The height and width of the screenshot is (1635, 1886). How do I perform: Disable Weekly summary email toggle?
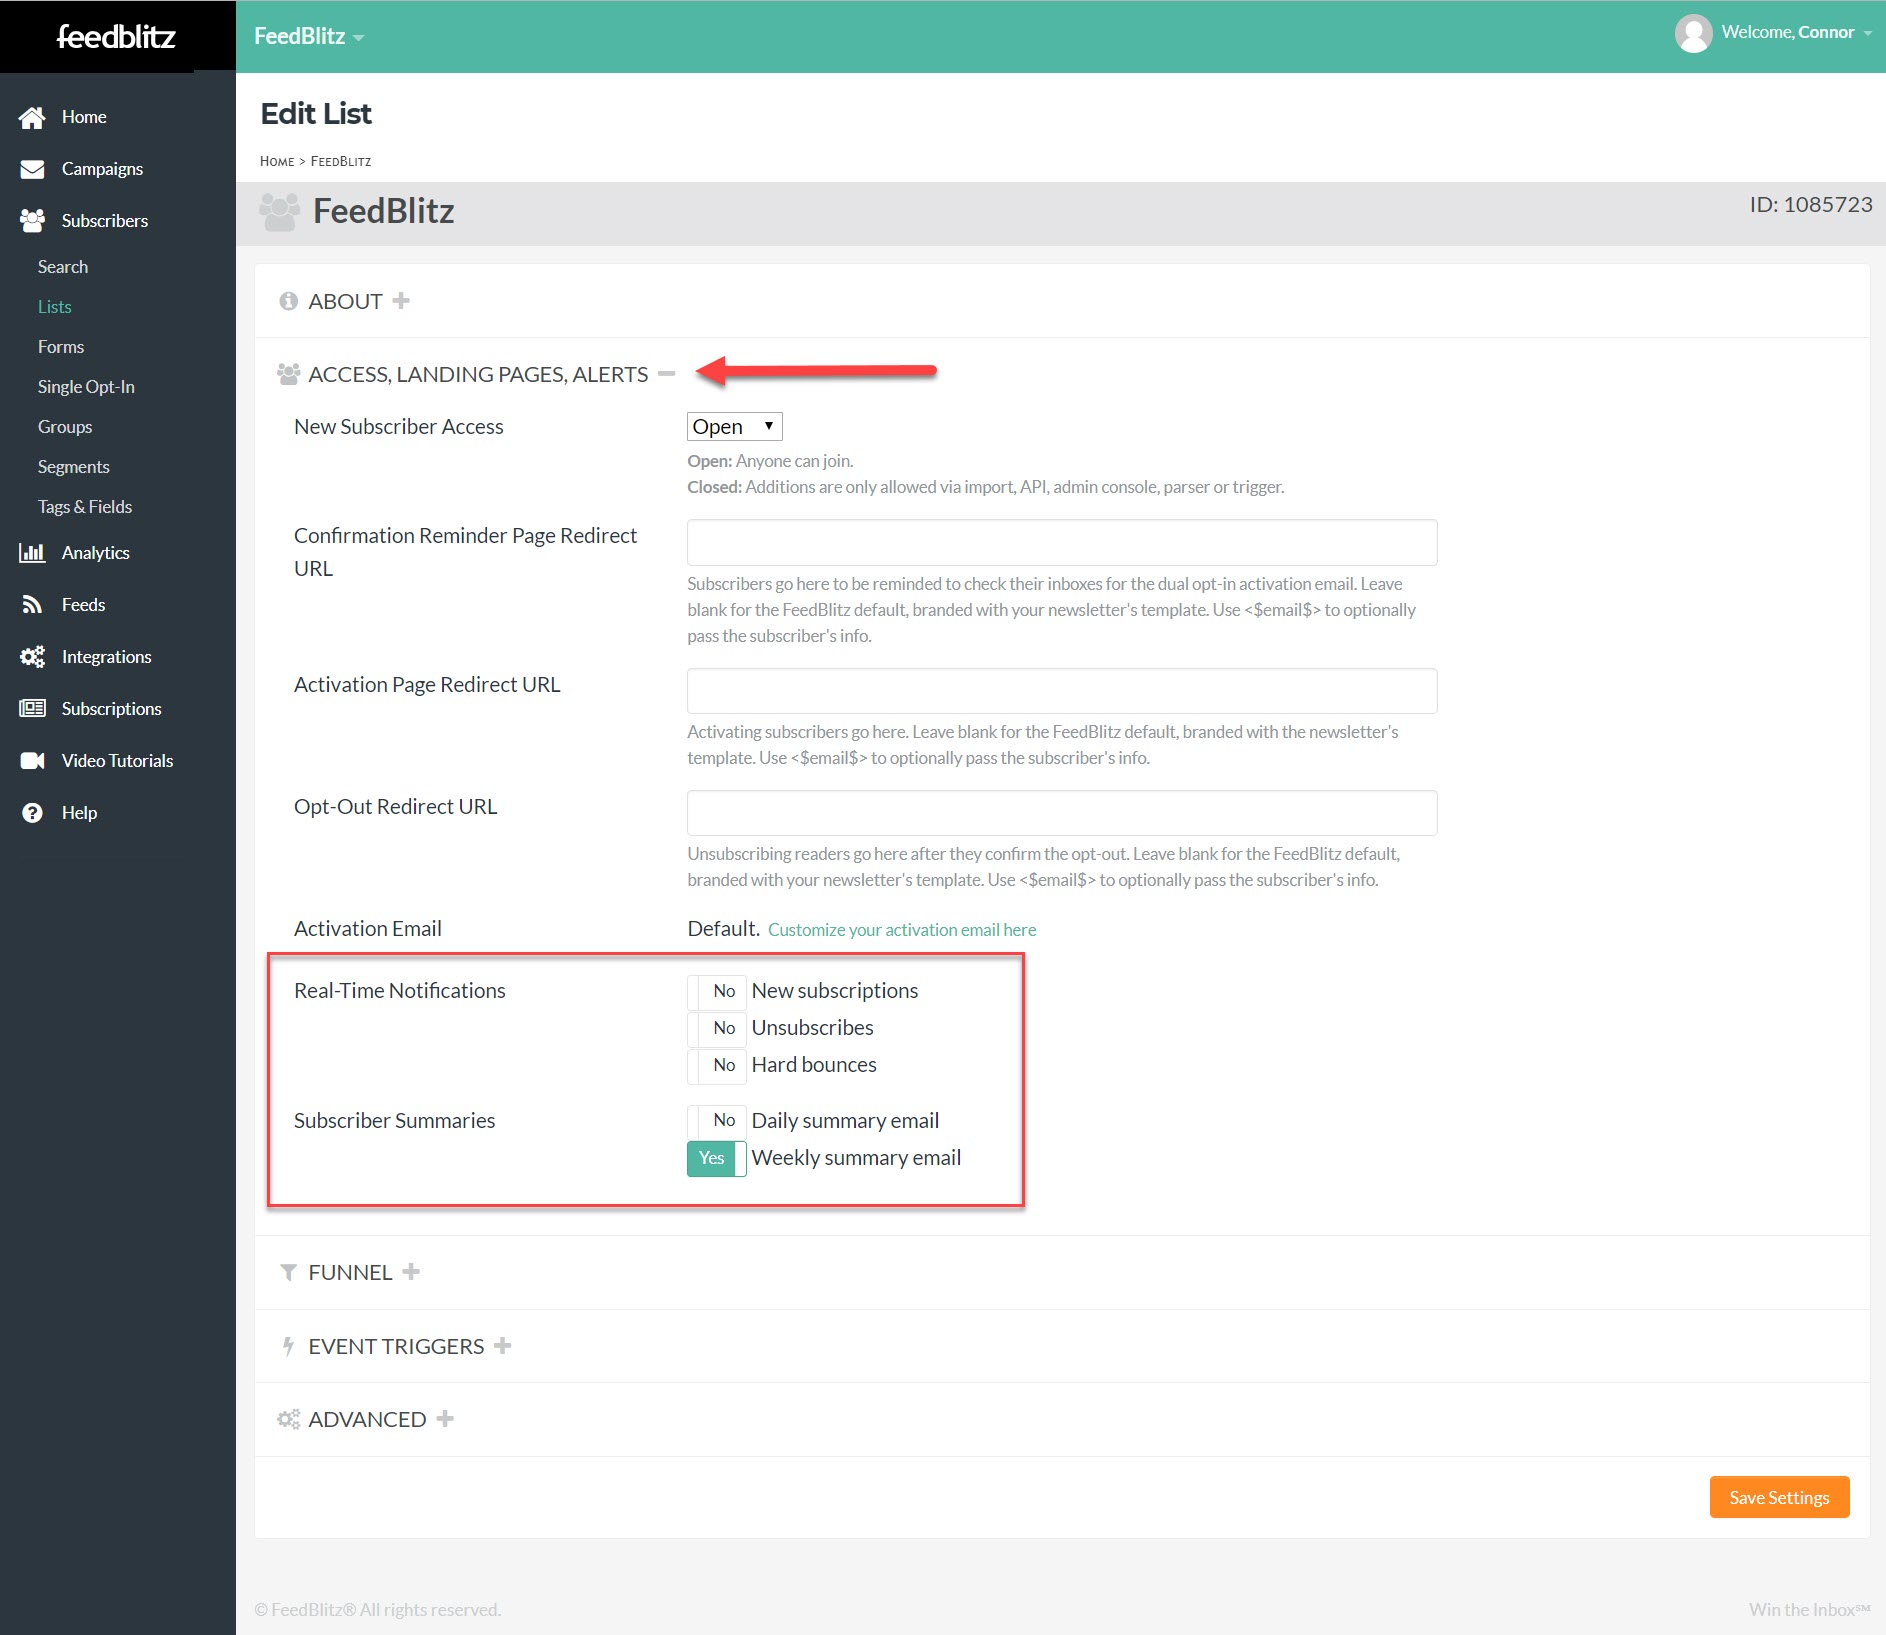(x=717, y=1158)
